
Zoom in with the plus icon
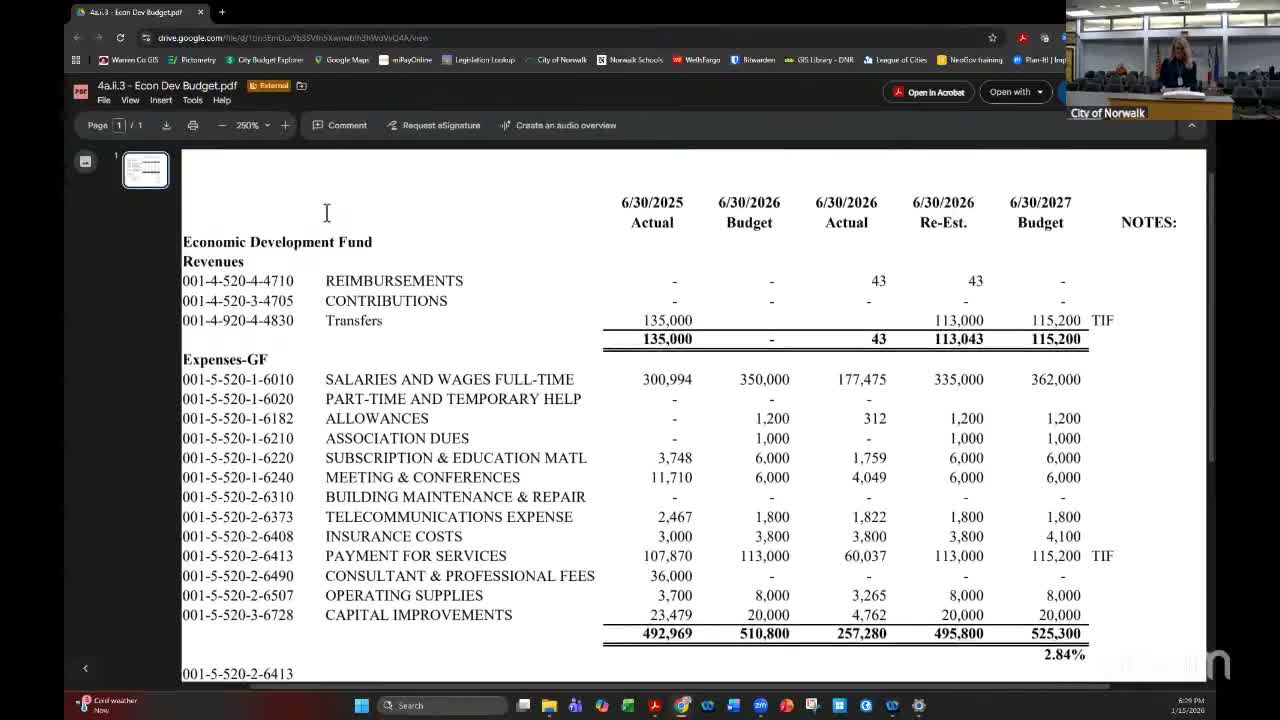pyautogui.click(x=285, y=125)
